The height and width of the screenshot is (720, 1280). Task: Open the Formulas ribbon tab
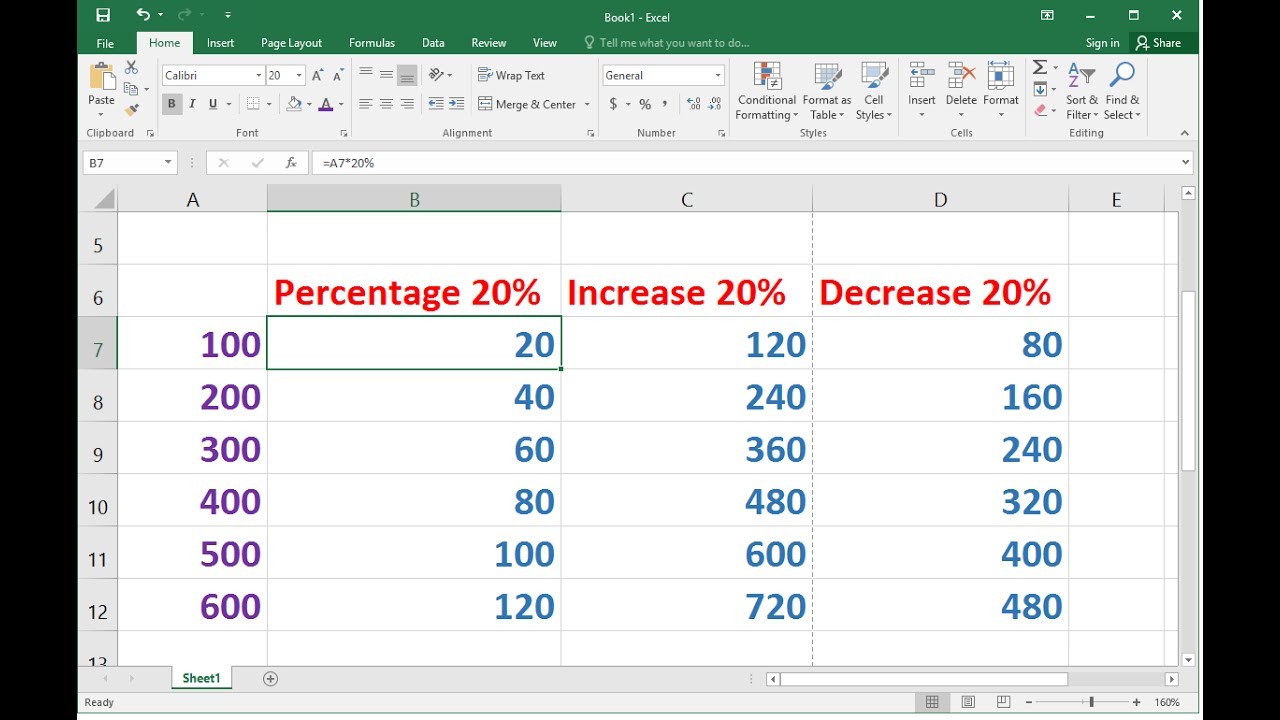click(371, 43)
